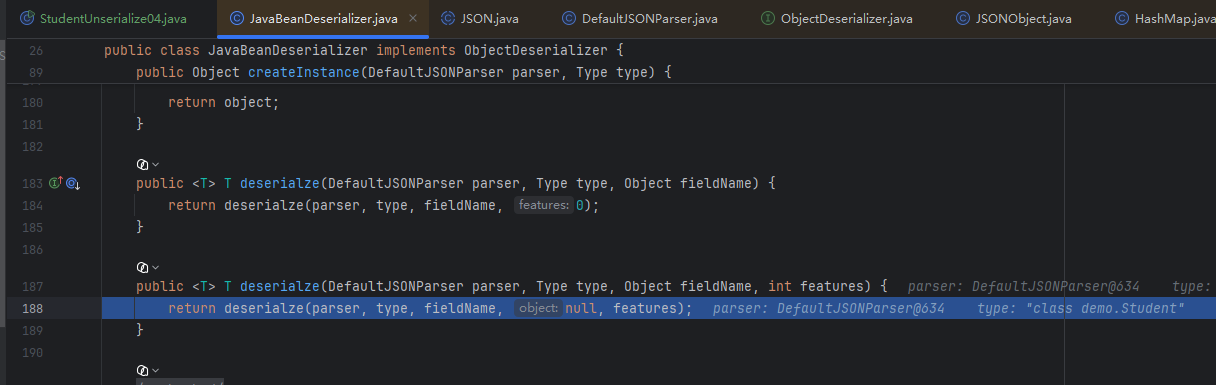Screen dimensions: 1216x385
Task: Click the class icon on JSONObject.java tab
Action: [x=962, y=18]
